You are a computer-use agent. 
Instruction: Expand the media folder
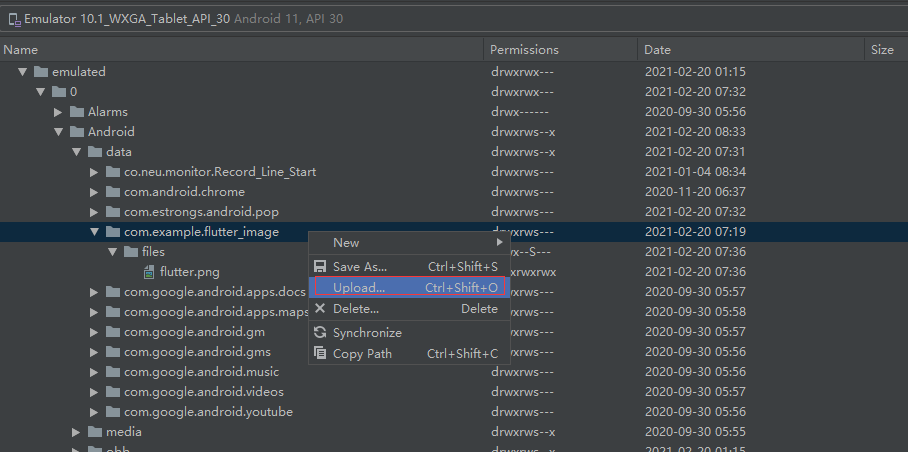[76, 432]
